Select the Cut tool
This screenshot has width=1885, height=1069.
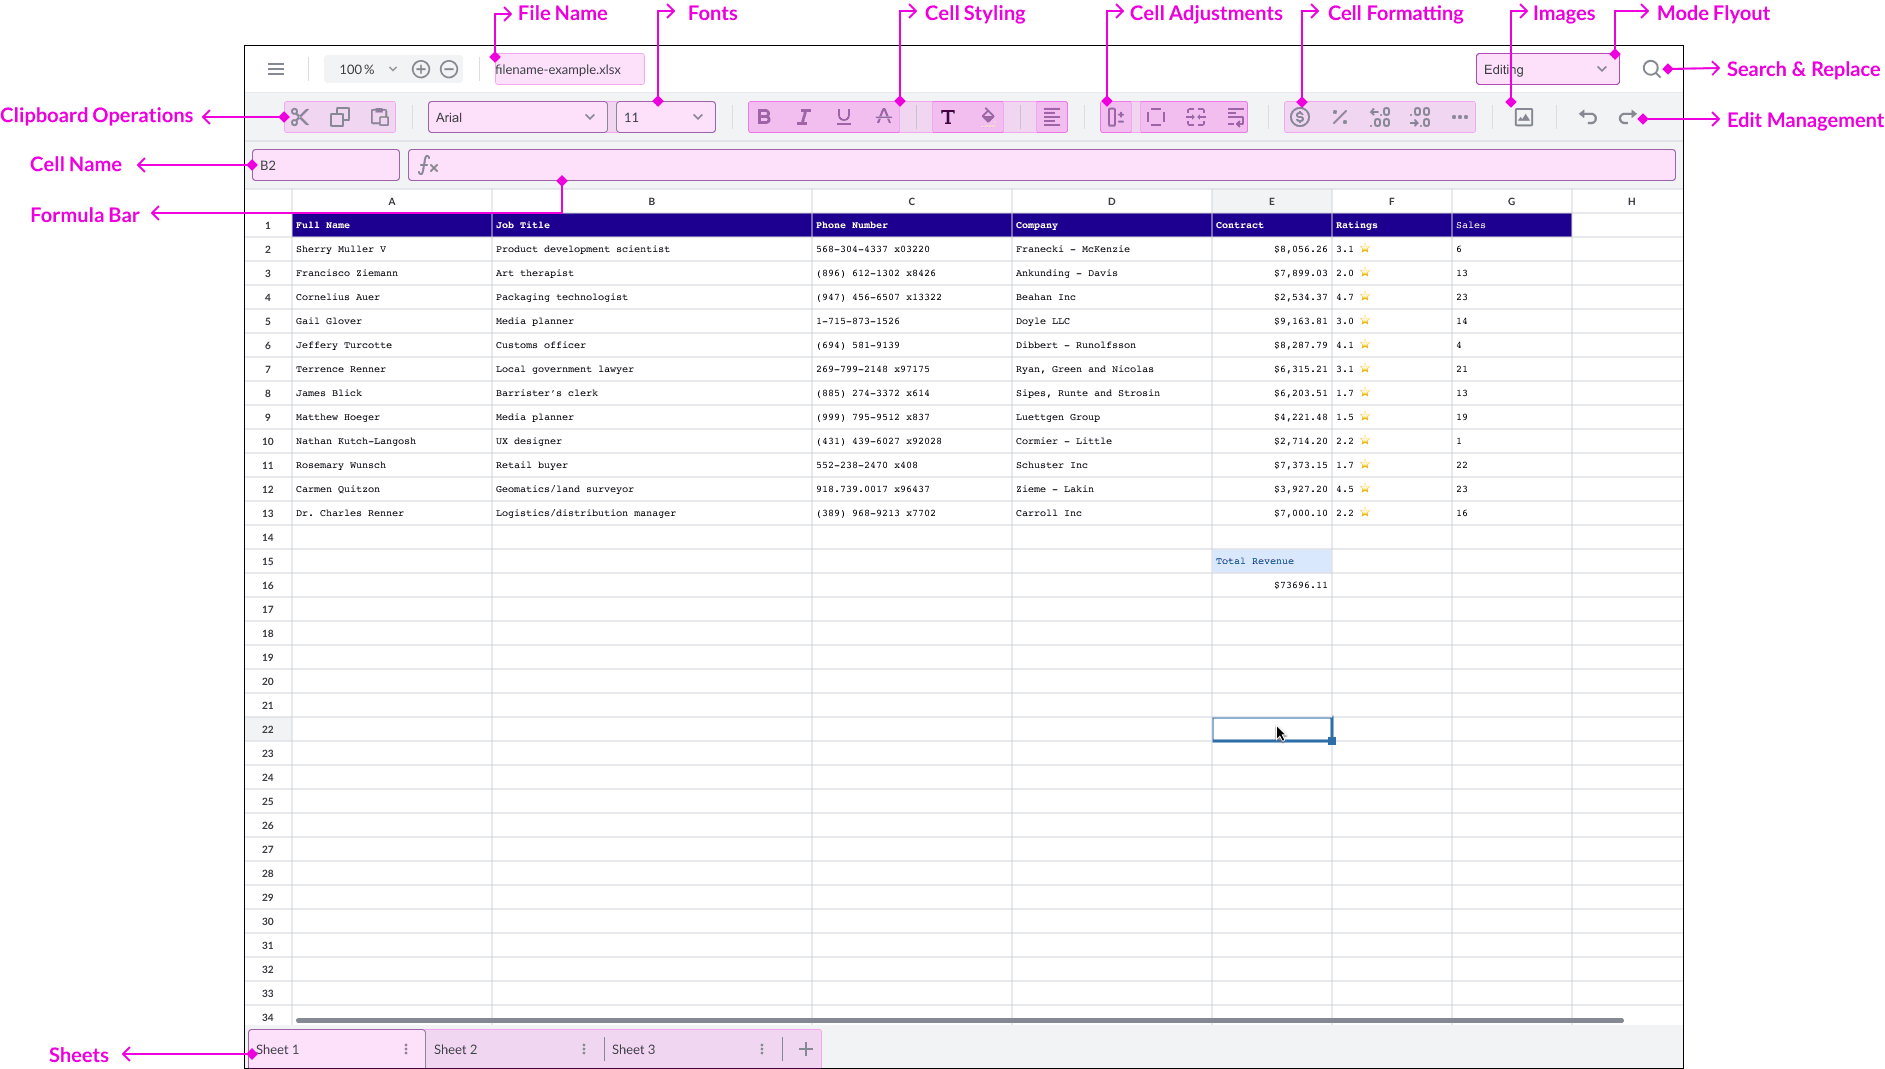300,117
